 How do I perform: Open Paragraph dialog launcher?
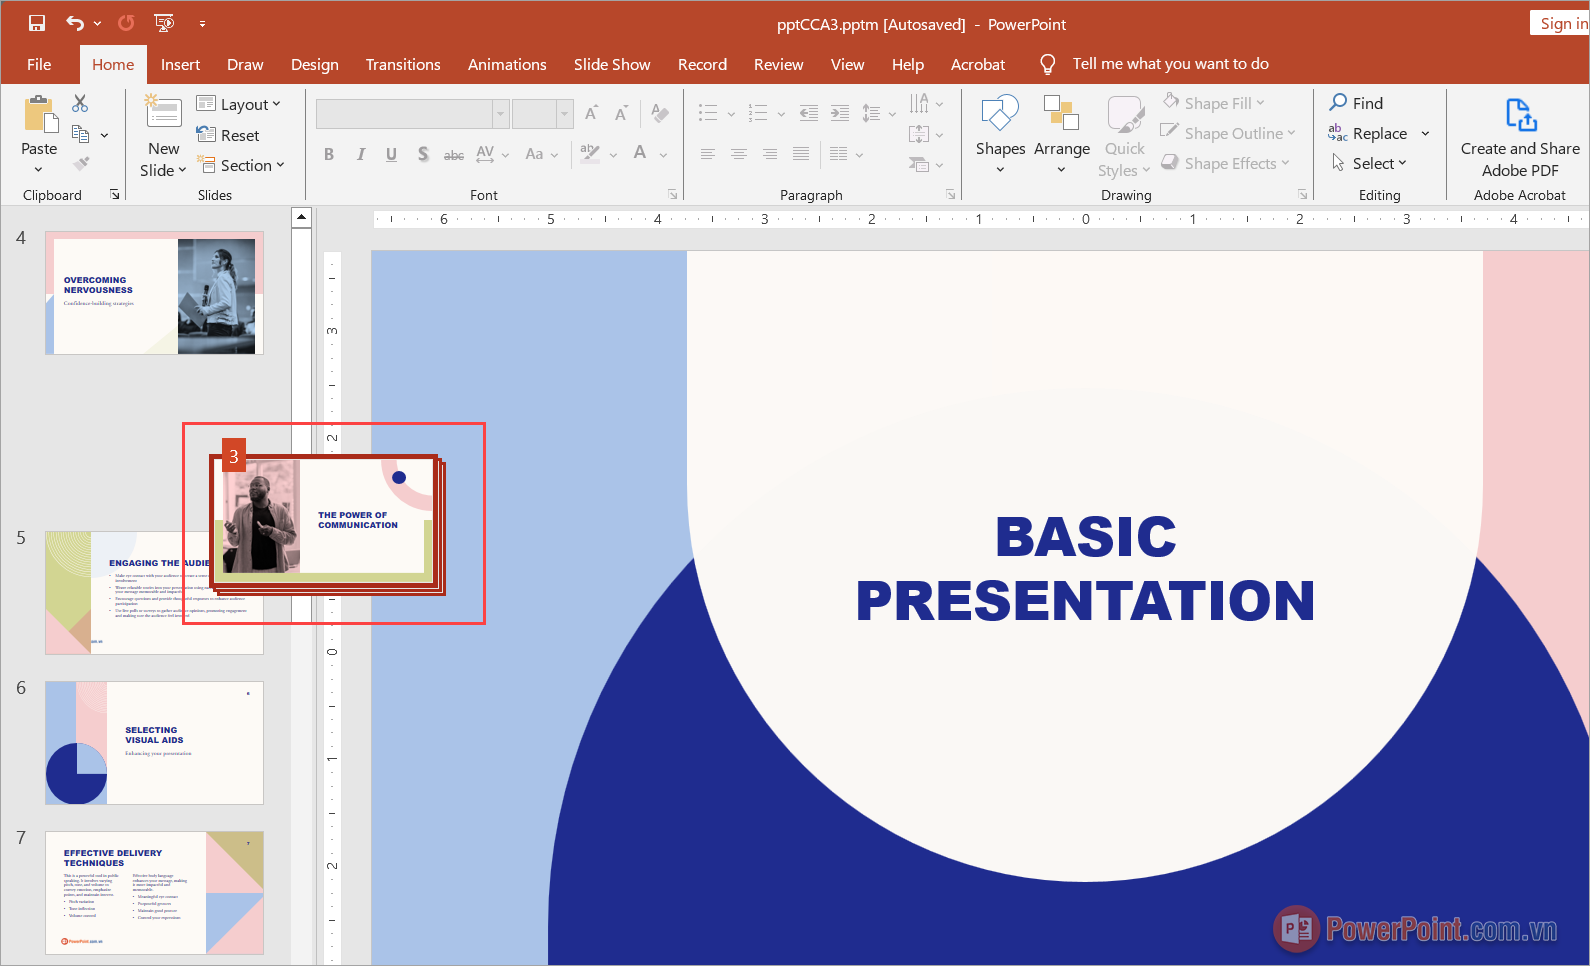(950, 195)
